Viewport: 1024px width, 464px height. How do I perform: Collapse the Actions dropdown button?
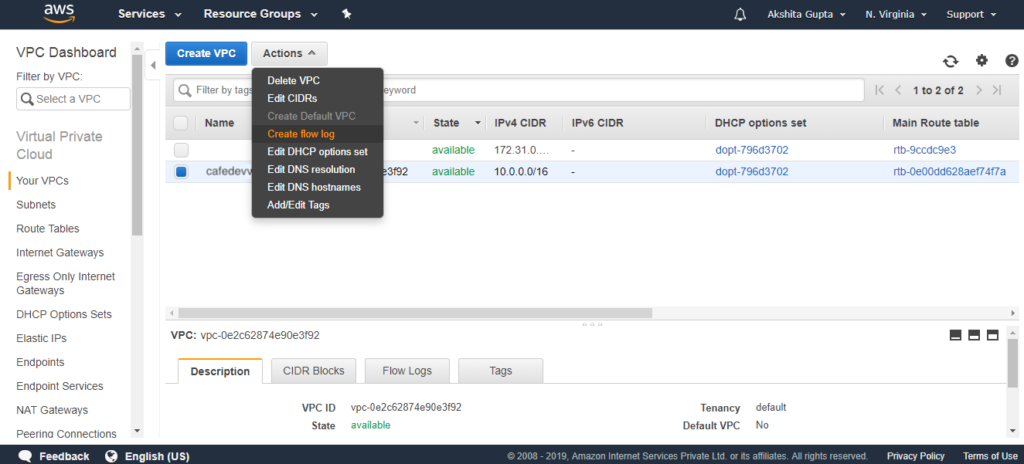click(x=289, y=54)
